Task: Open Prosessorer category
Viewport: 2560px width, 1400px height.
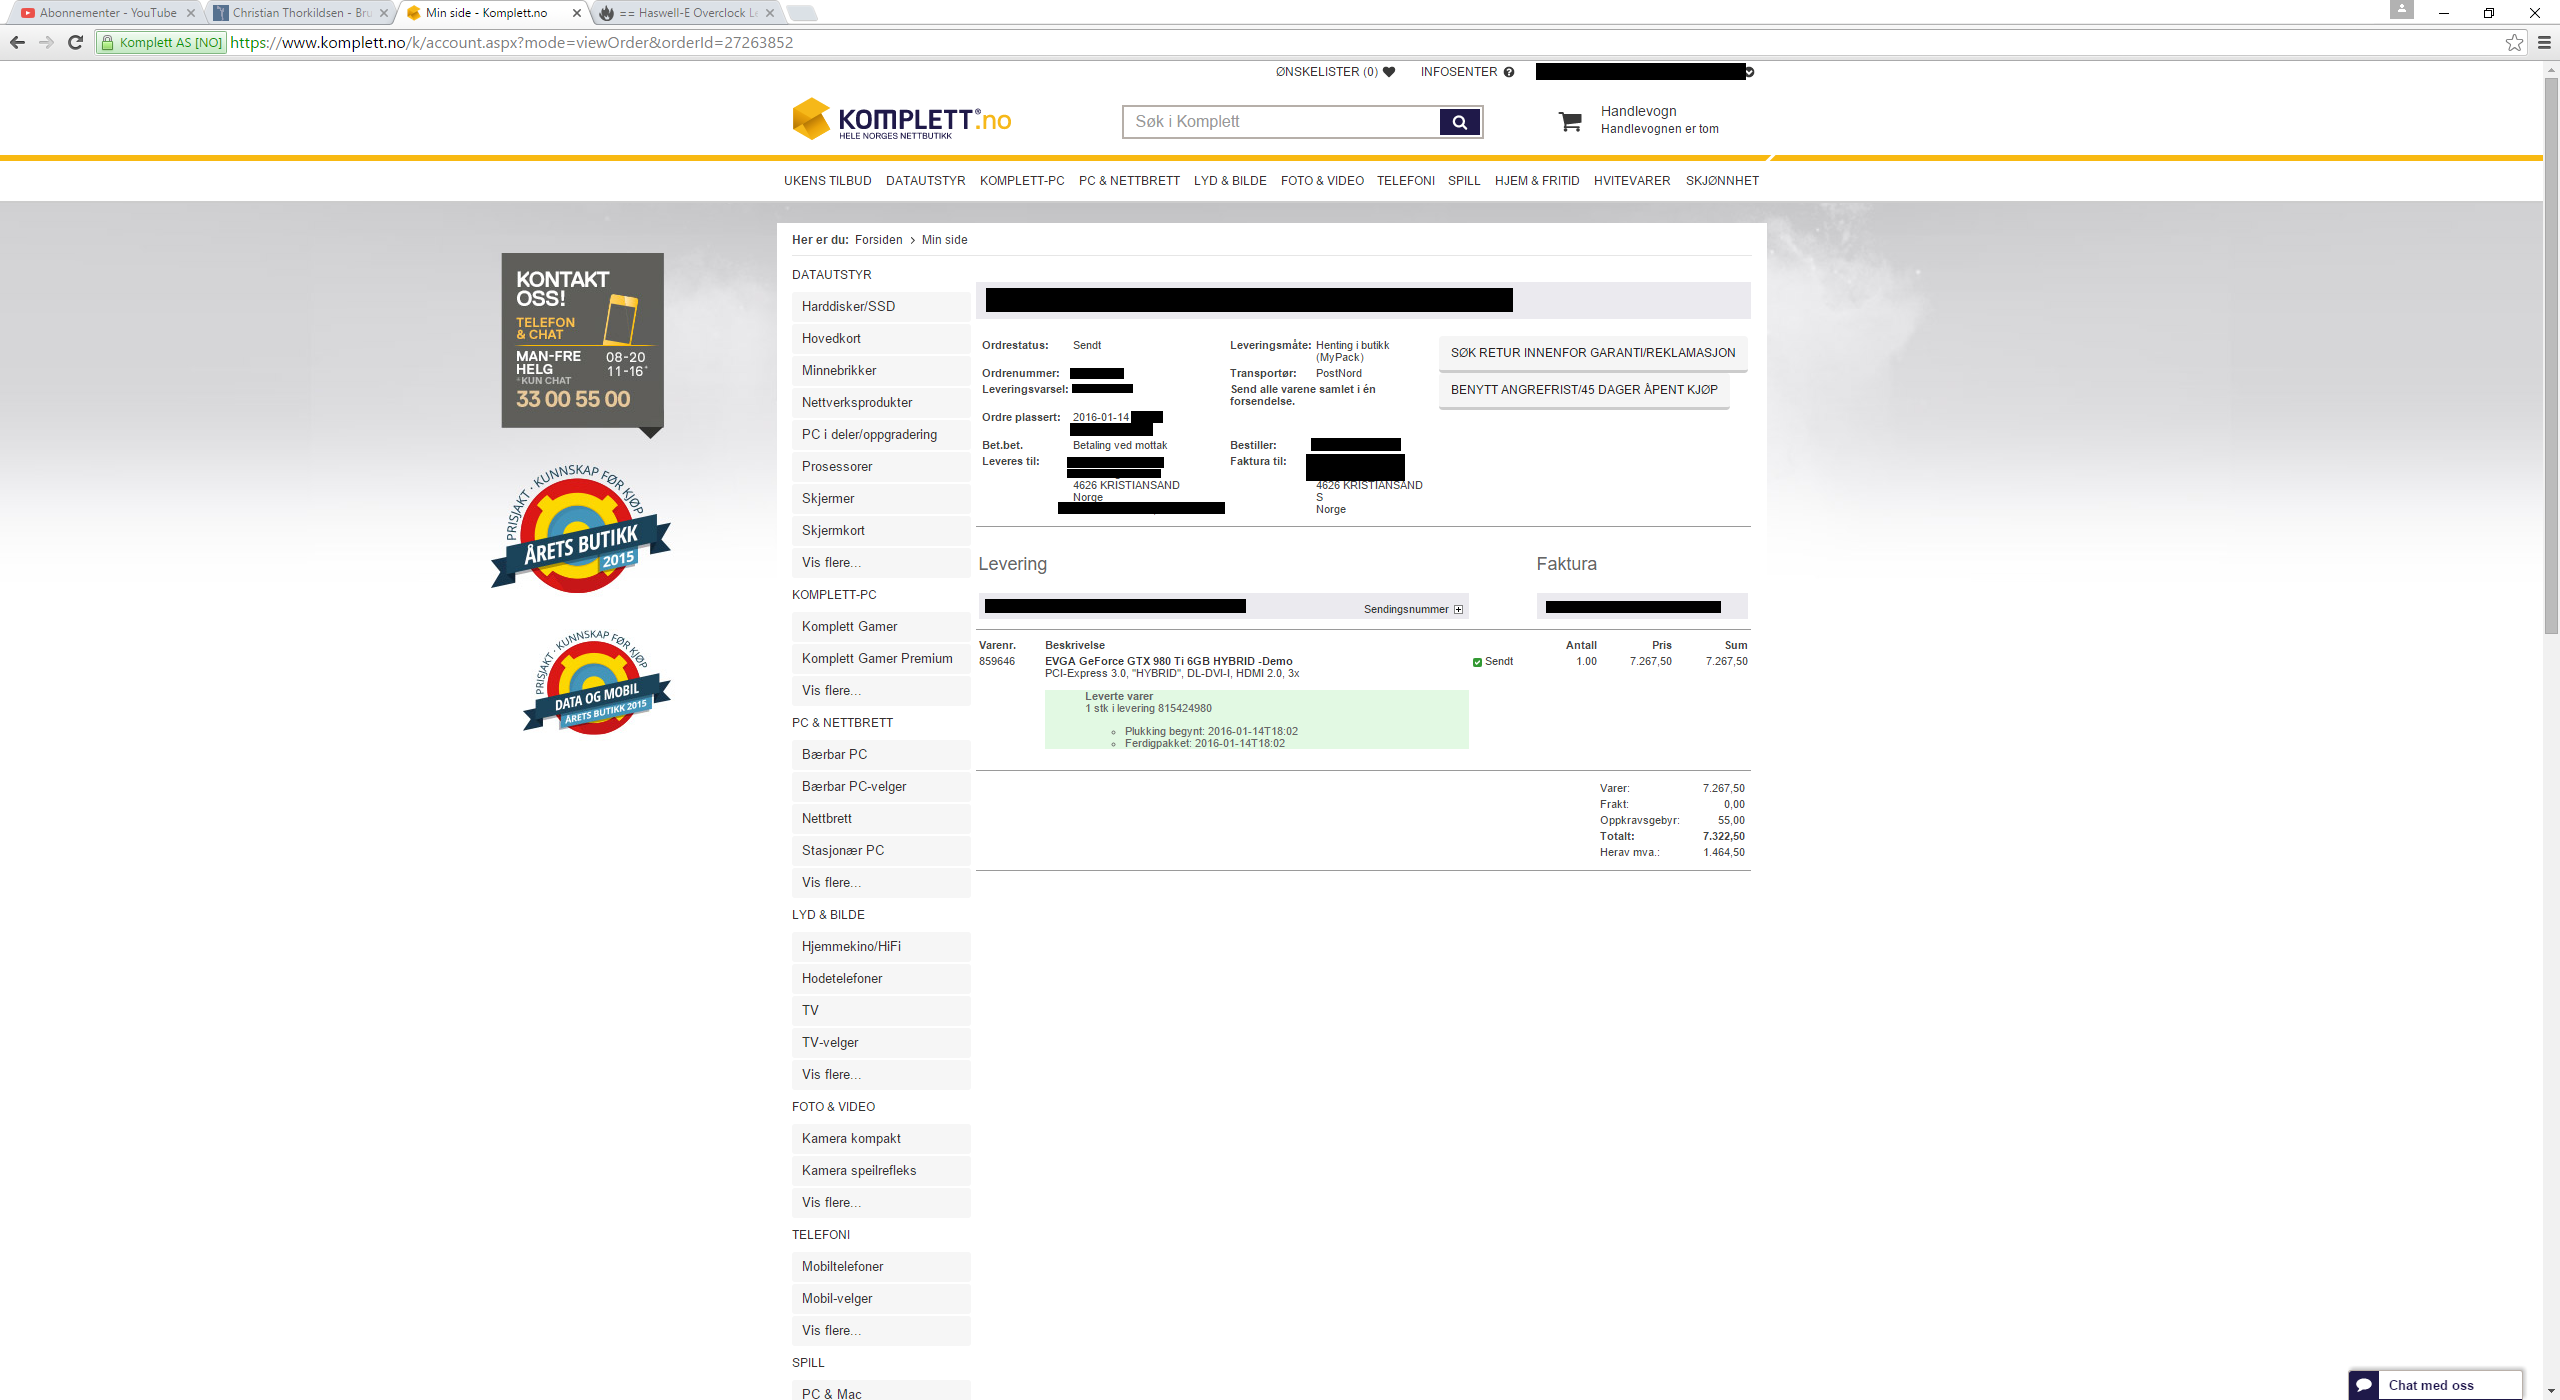Action: click(881, 467)
